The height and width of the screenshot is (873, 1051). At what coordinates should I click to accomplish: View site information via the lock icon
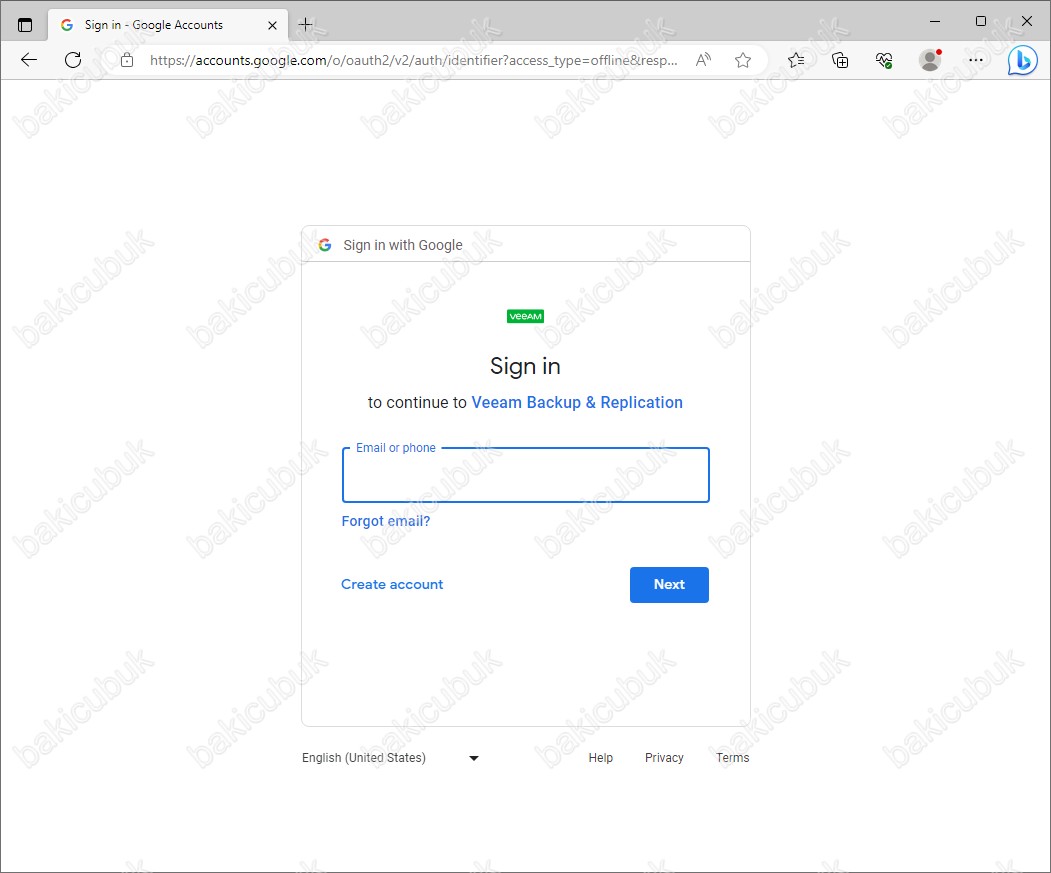coord(127,60)
